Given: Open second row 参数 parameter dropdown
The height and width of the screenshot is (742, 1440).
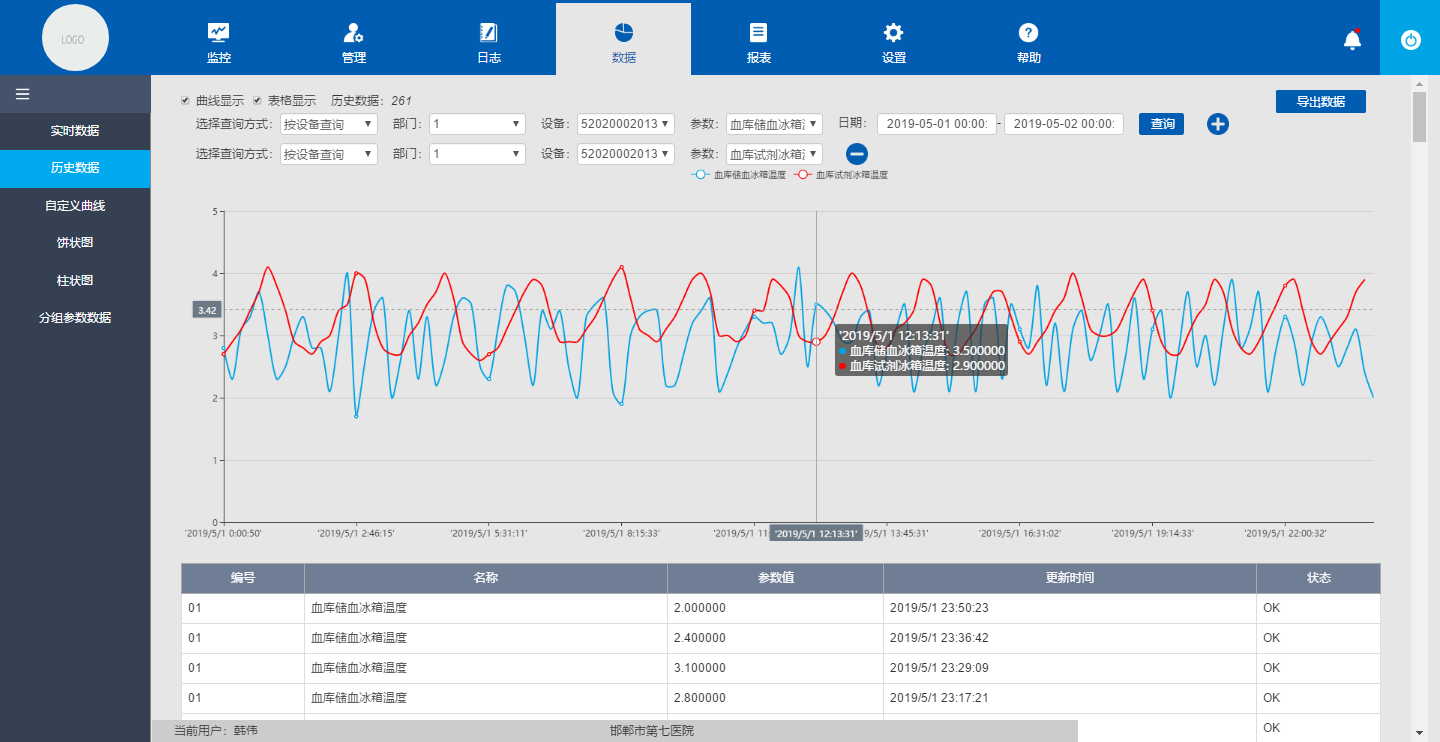Looking at the screenshot, I should (x=774, y=154).
